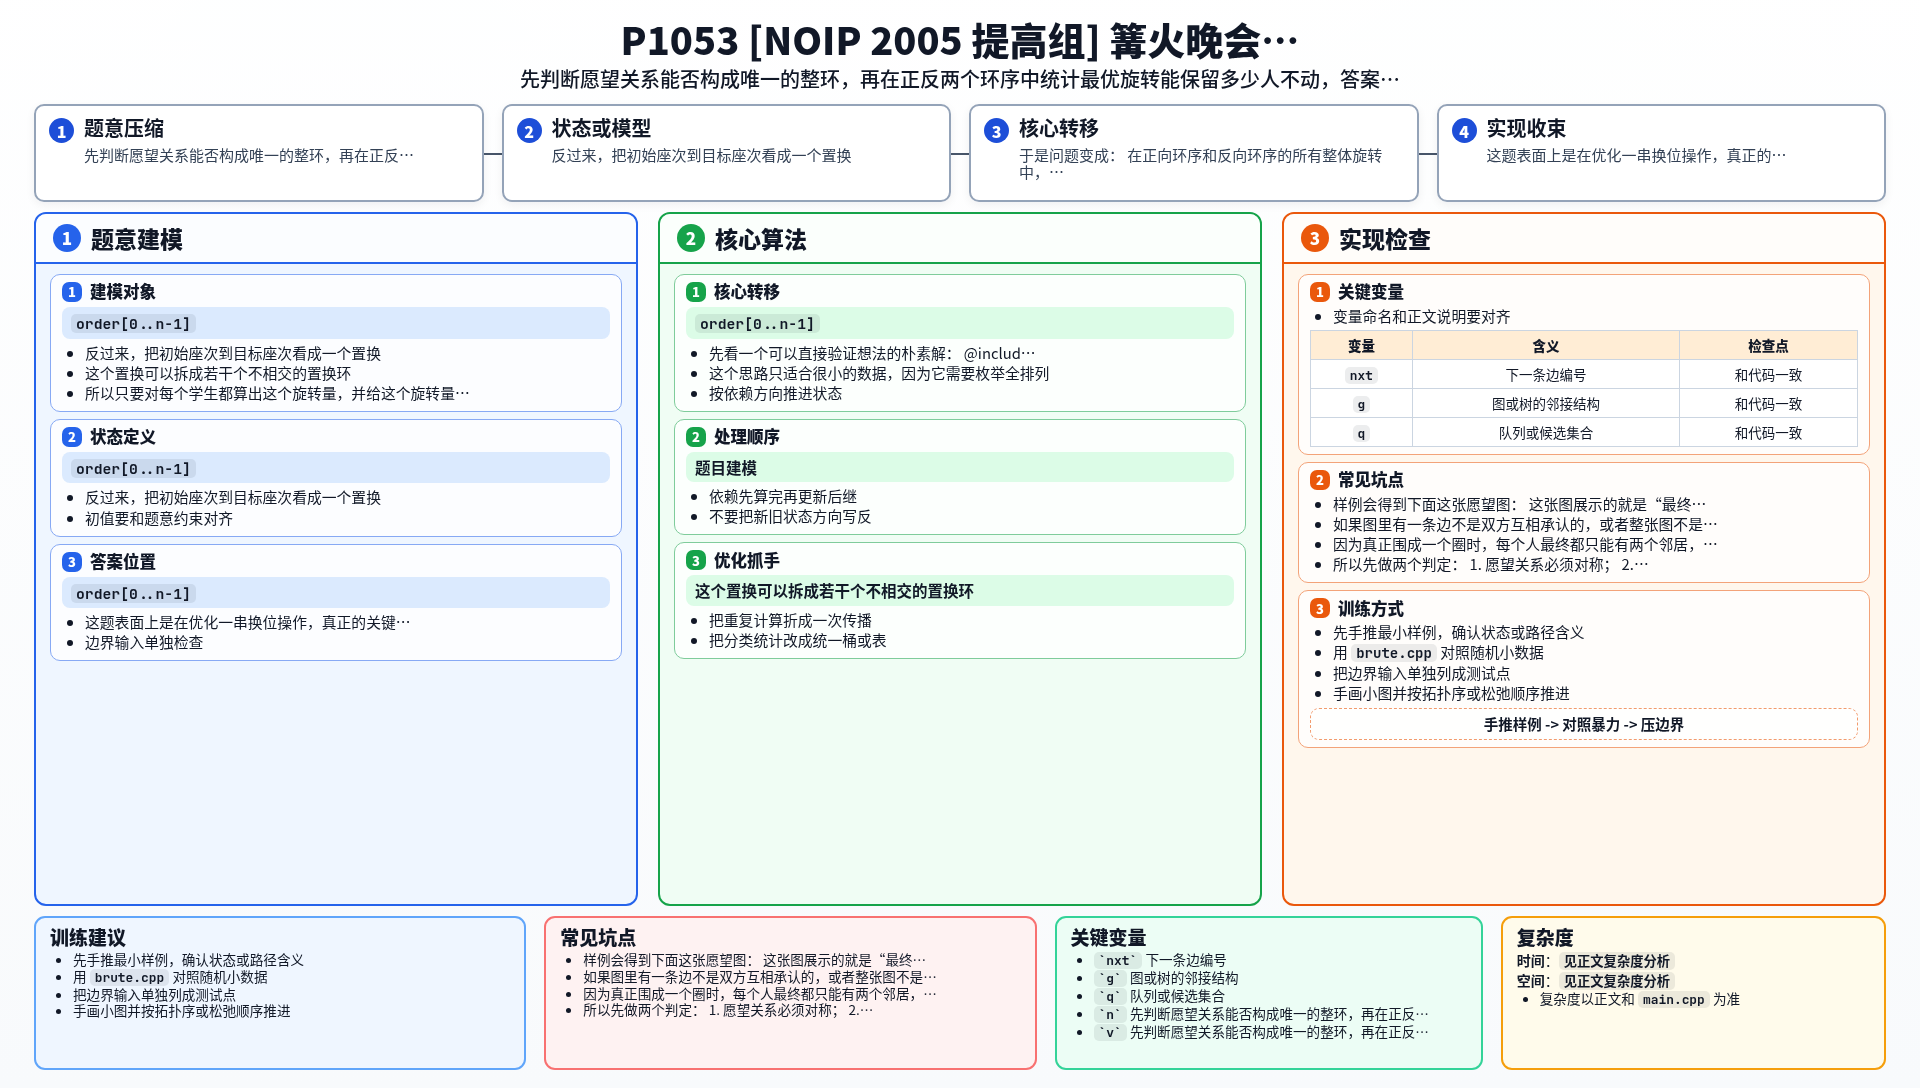
Task: Click 初值要和题意约束对齐 bullet
Action: point(159,519)
